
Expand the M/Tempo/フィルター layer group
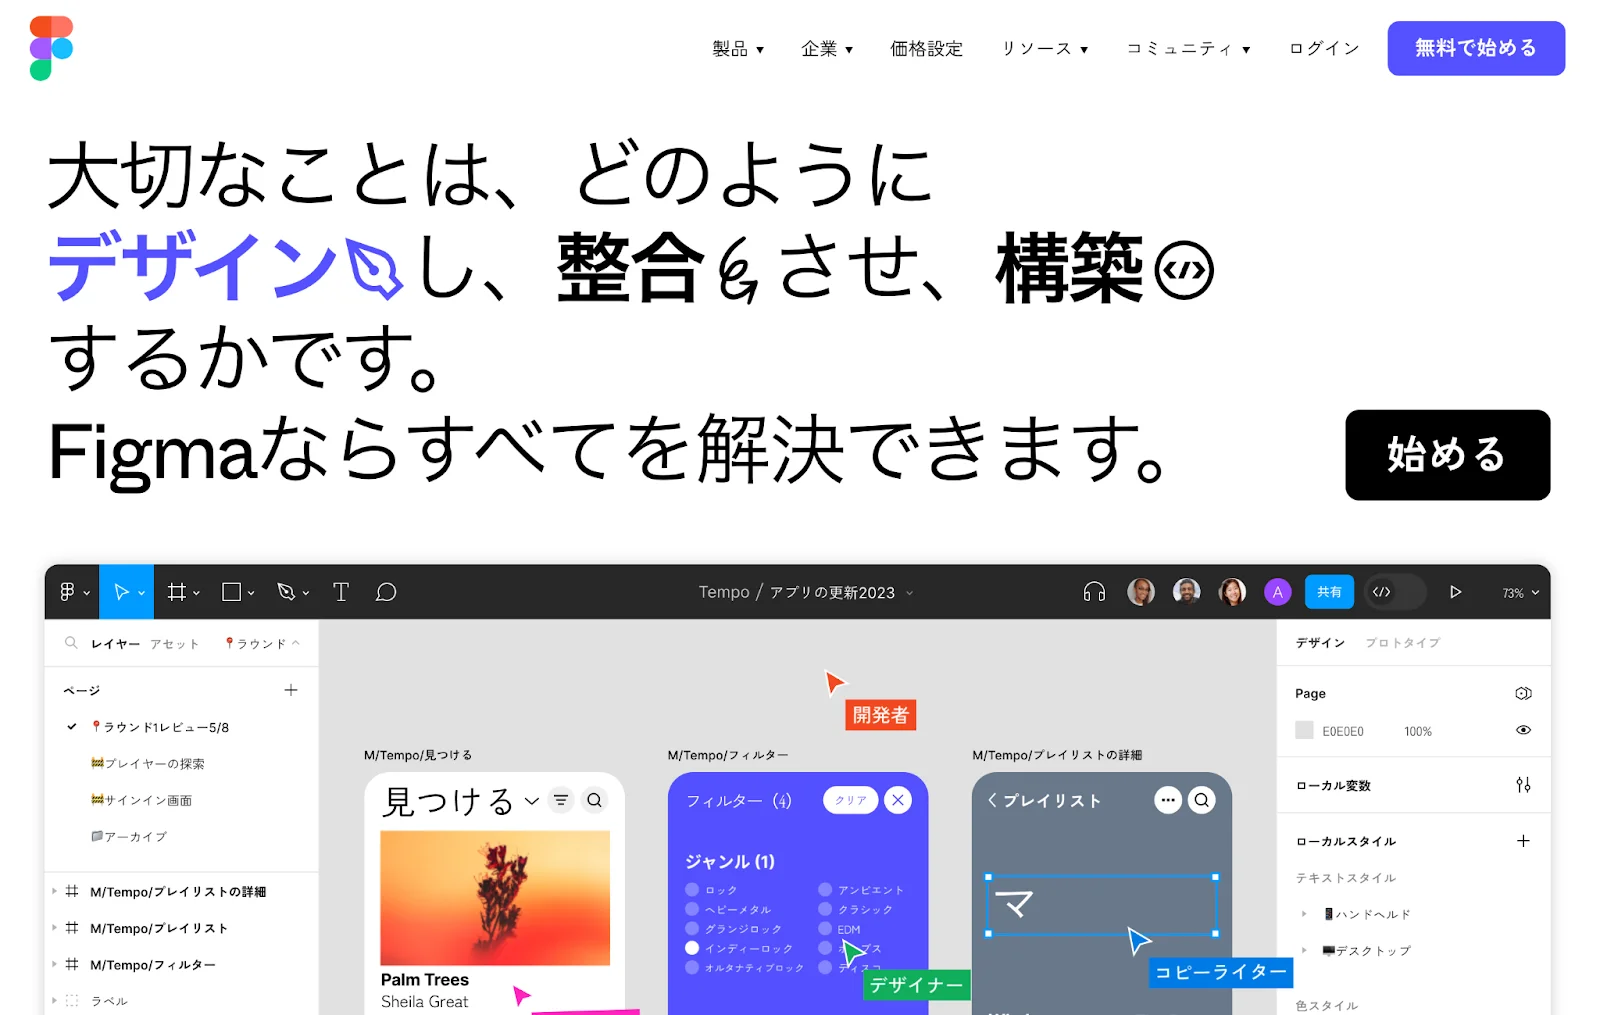pyautogui.click(x=54, y=964)
